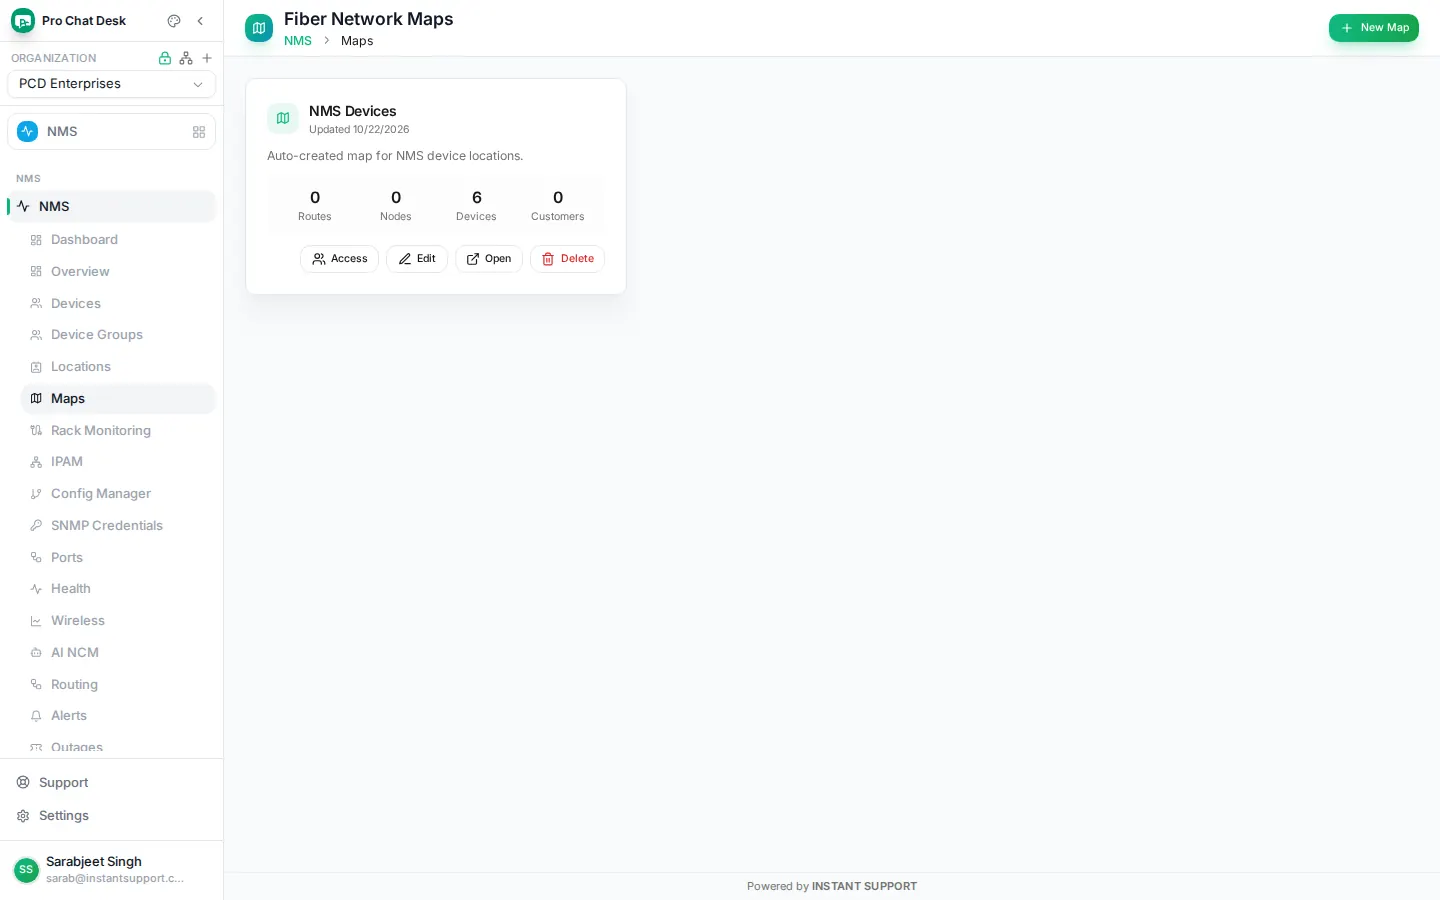Add a new organization with the plus icon
Screen dimensions: 1440x900
(207, 58)
